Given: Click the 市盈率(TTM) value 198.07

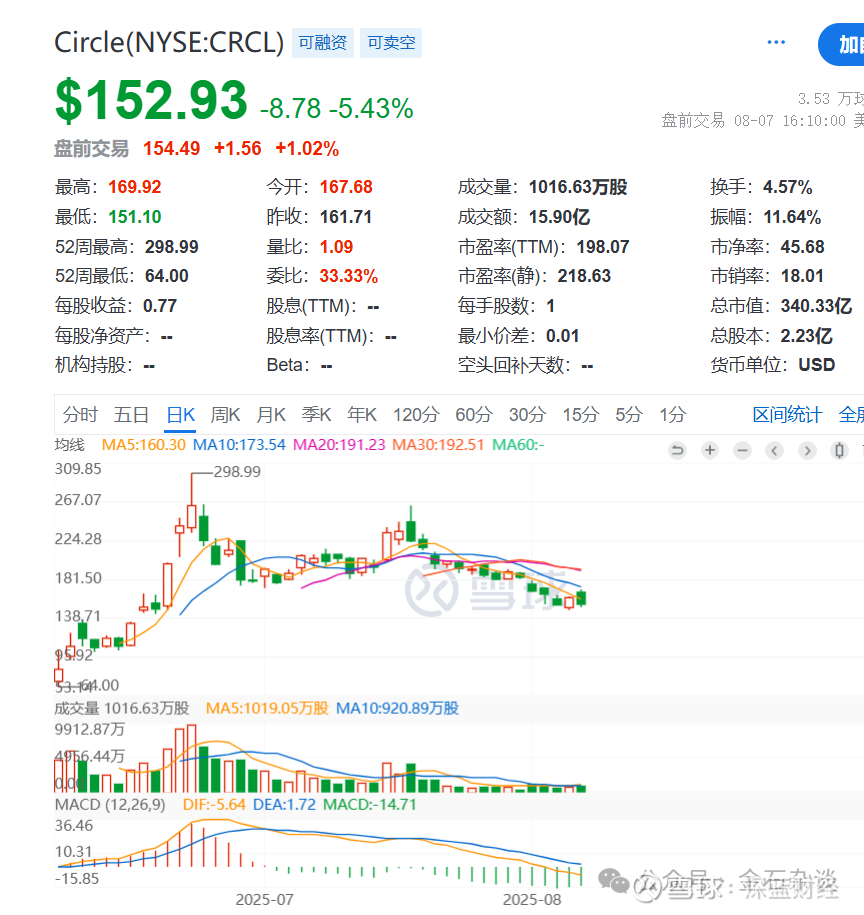Looking at the screenshot, I should click(x=603, y=247).
